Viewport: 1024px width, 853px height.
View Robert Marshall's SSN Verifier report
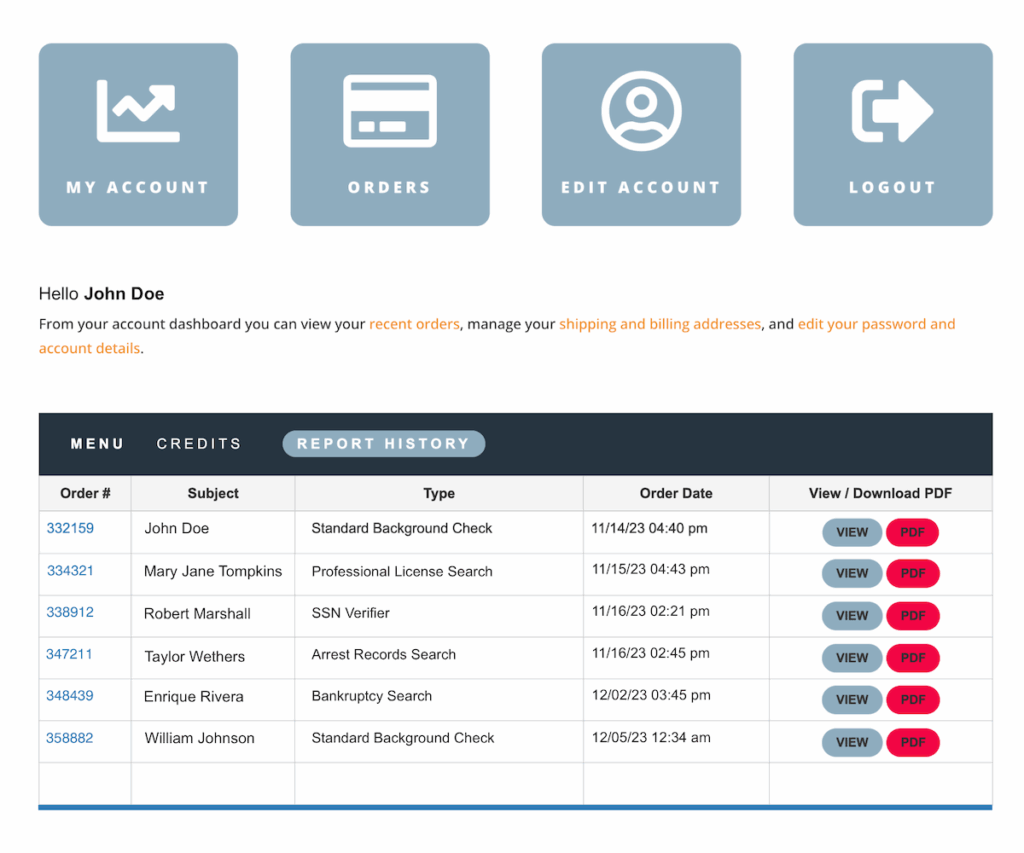point(852,616)
